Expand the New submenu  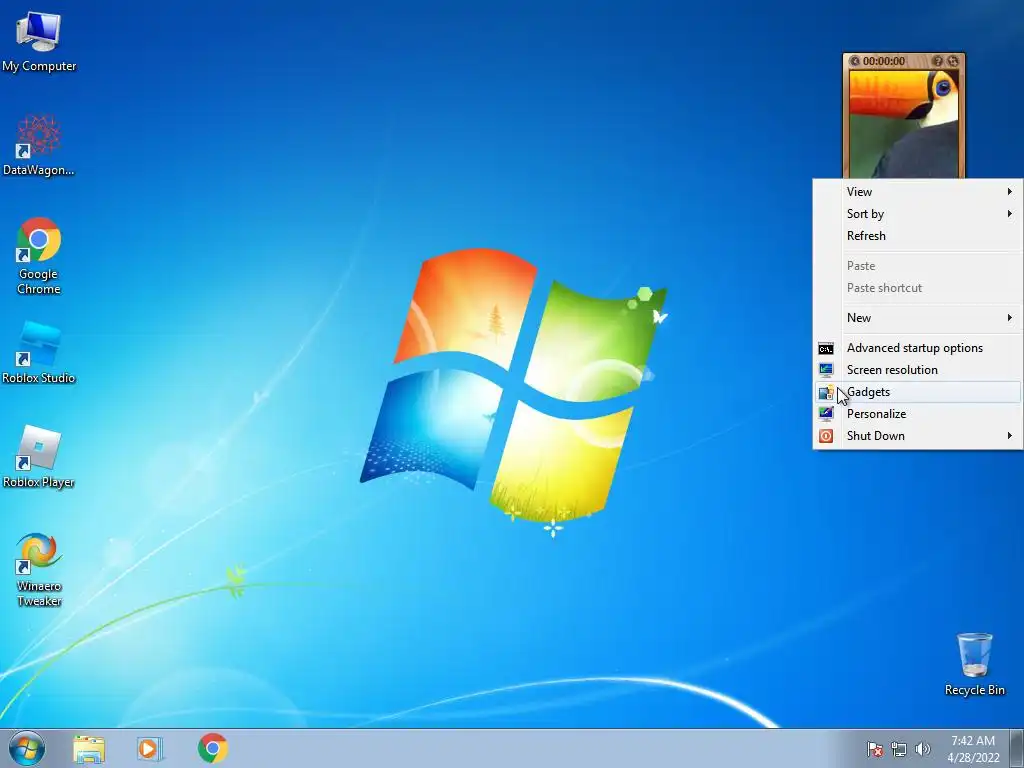pos(918,317)
